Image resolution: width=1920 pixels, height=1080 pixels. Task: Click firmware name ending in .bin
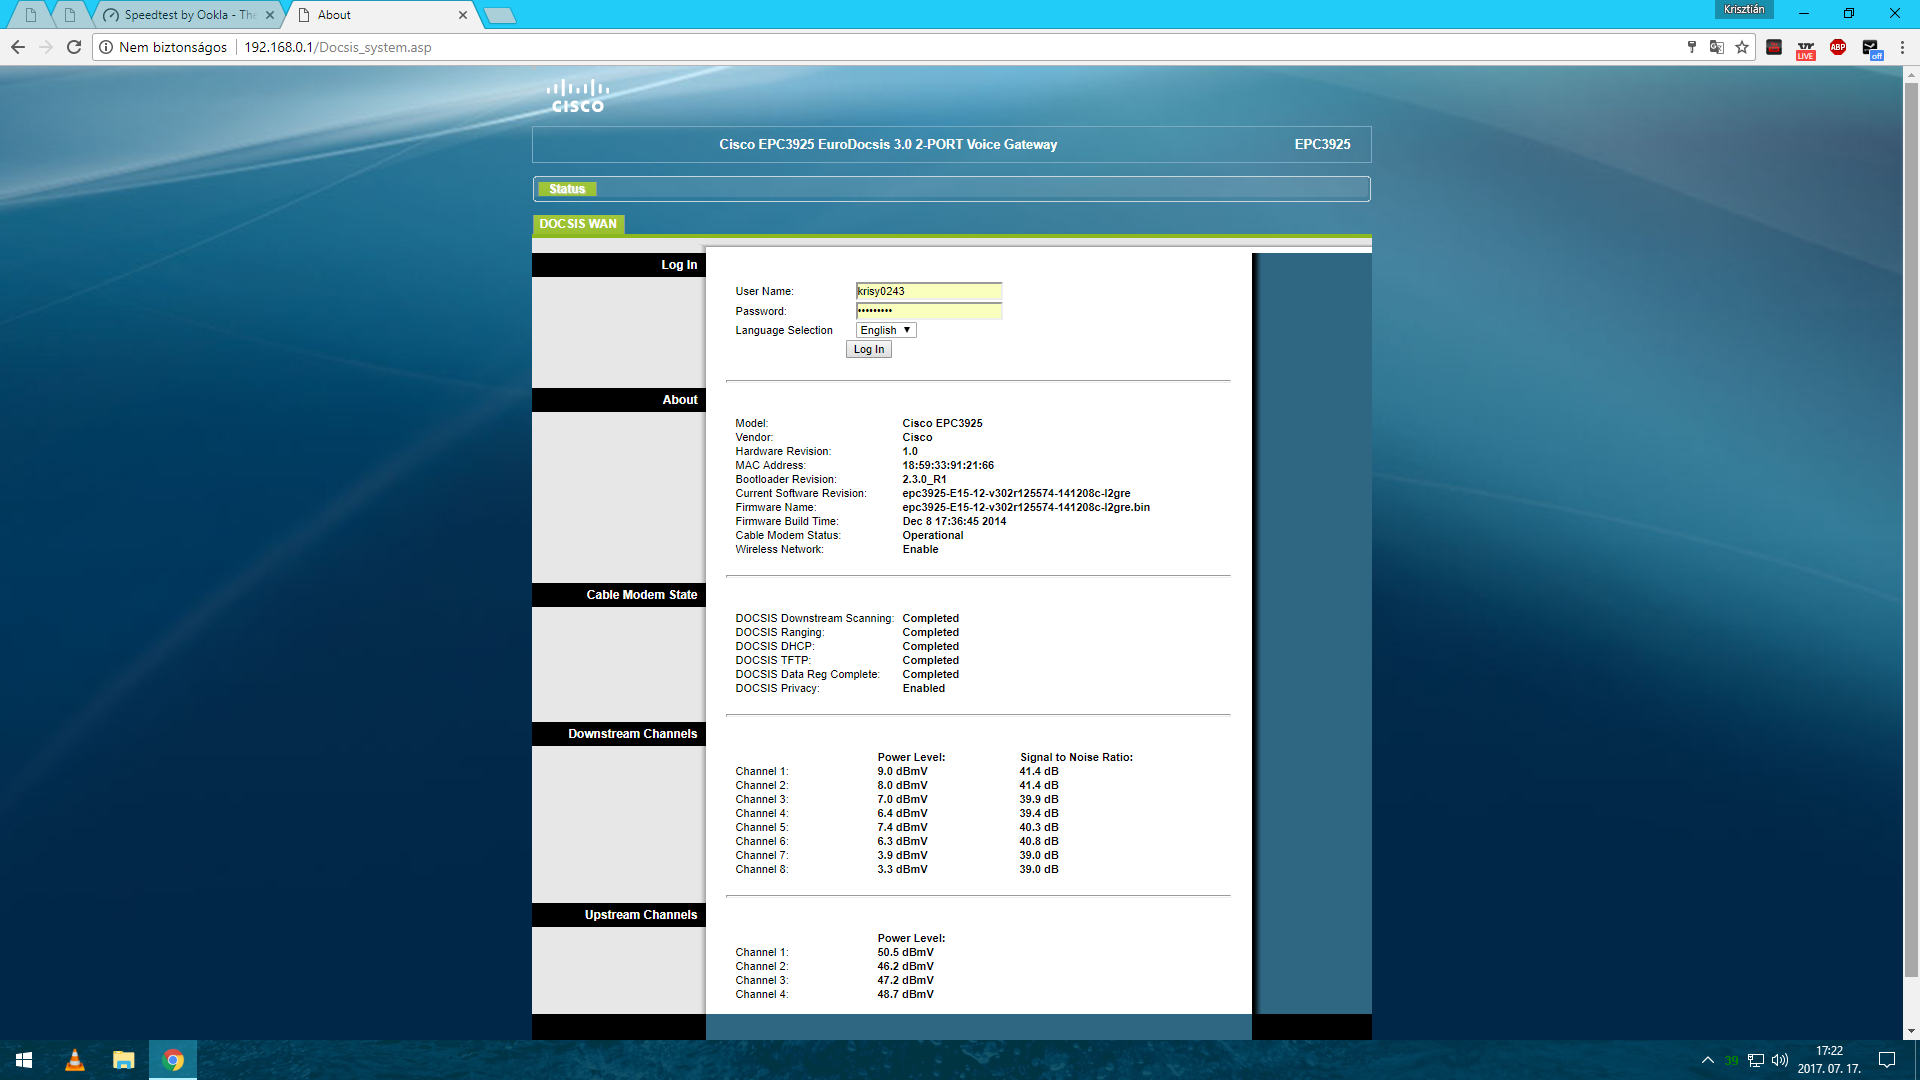pos(1026,507)
